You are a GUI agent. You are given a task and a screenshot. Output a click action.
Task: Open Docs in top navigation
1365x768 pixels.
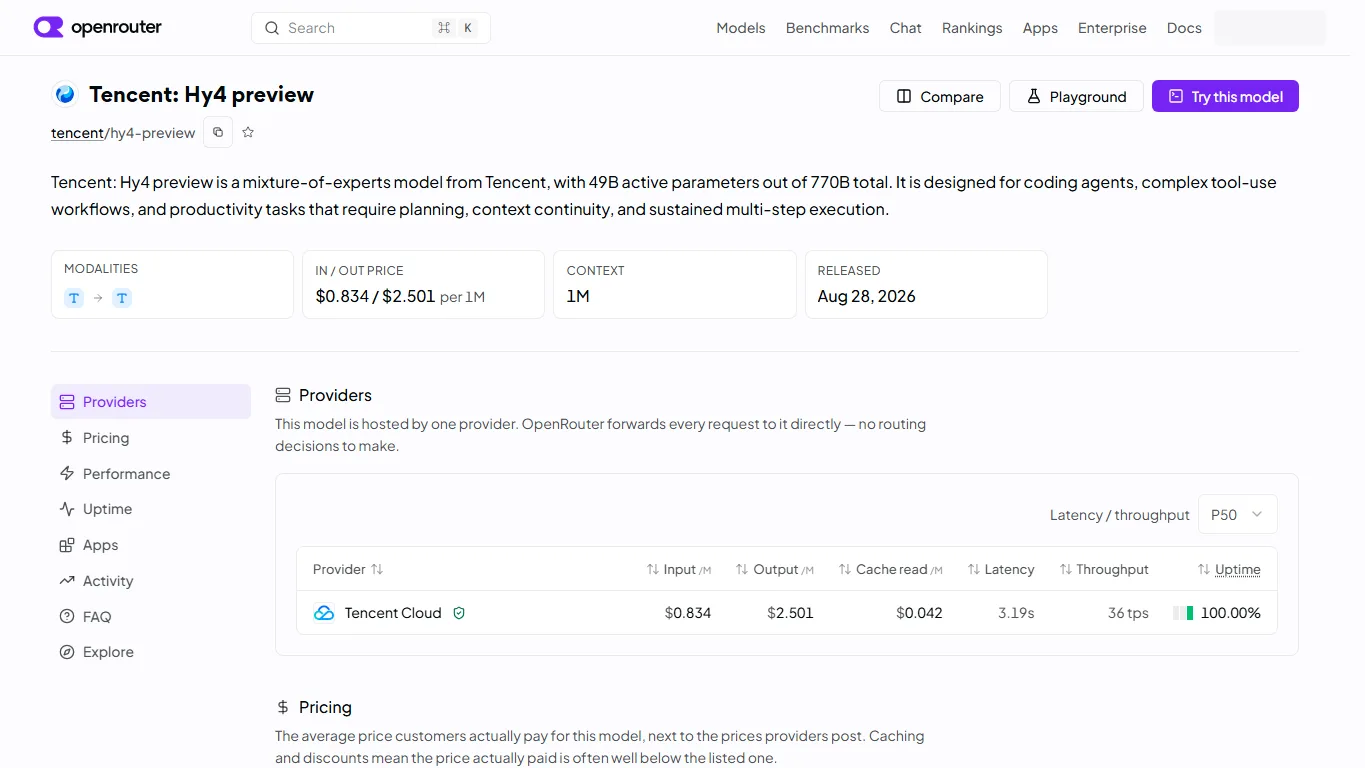click(1184, 28)
